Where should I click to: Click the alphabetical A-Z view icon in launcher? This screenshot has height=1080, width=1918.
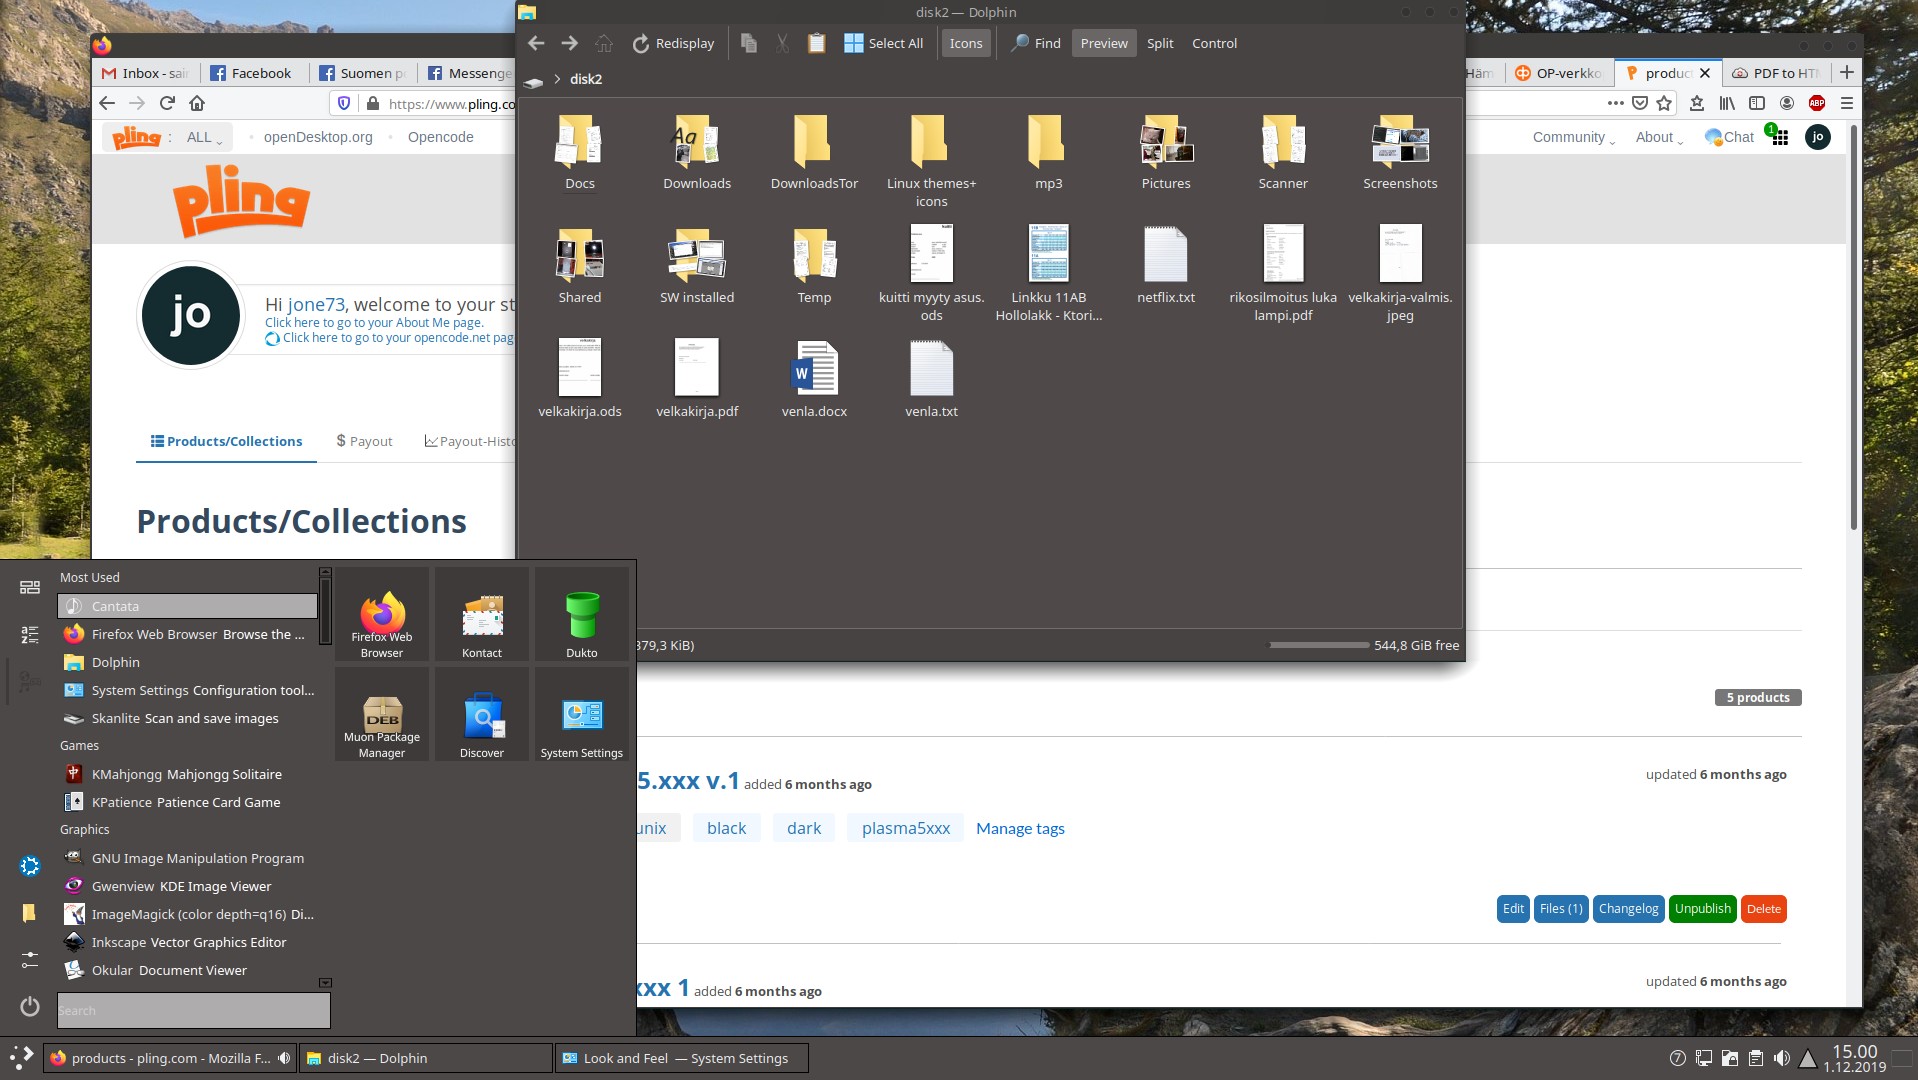click(x=30, y=634)
